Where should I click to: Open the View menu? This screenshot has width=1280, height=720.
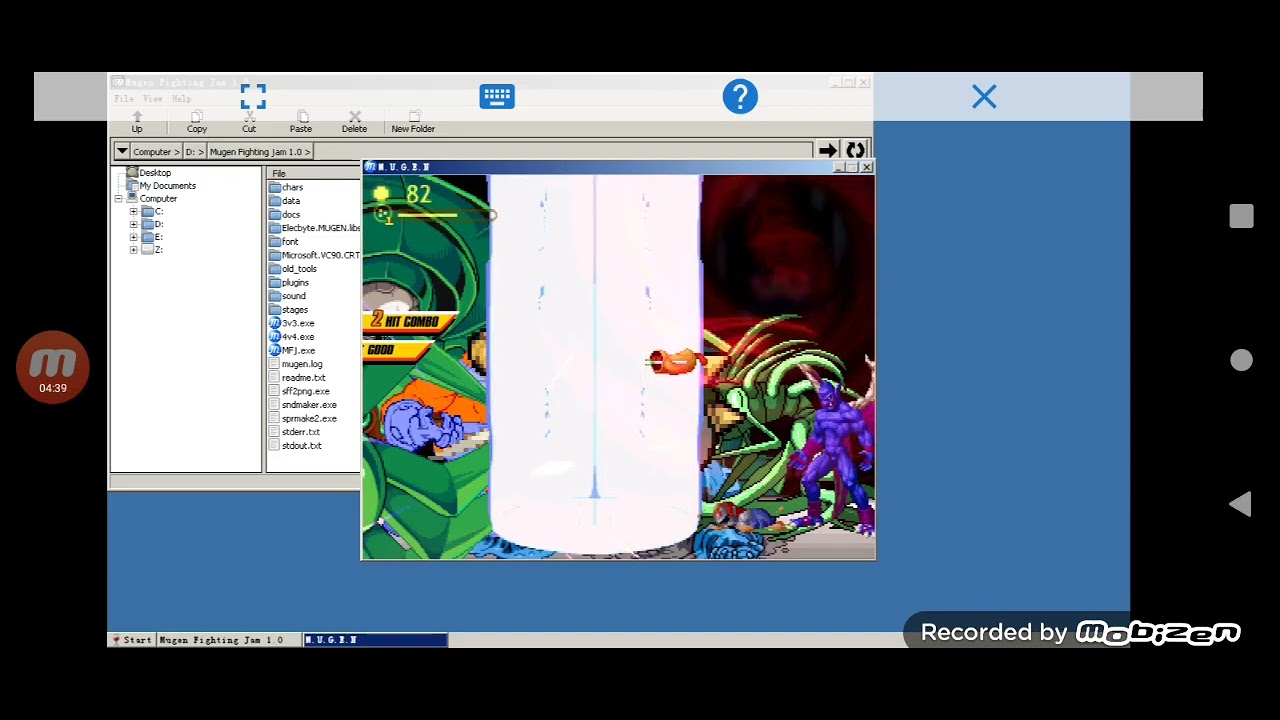[x=152, y=99]
